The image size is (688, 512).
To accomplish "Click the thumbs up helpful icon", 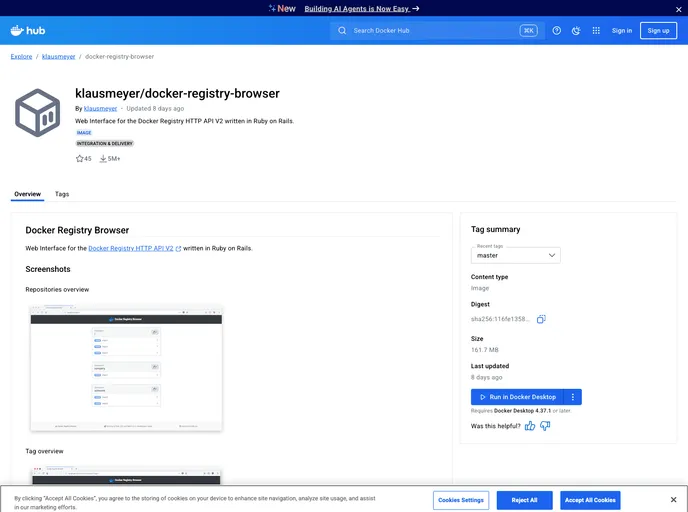I will tap(530, 426).
